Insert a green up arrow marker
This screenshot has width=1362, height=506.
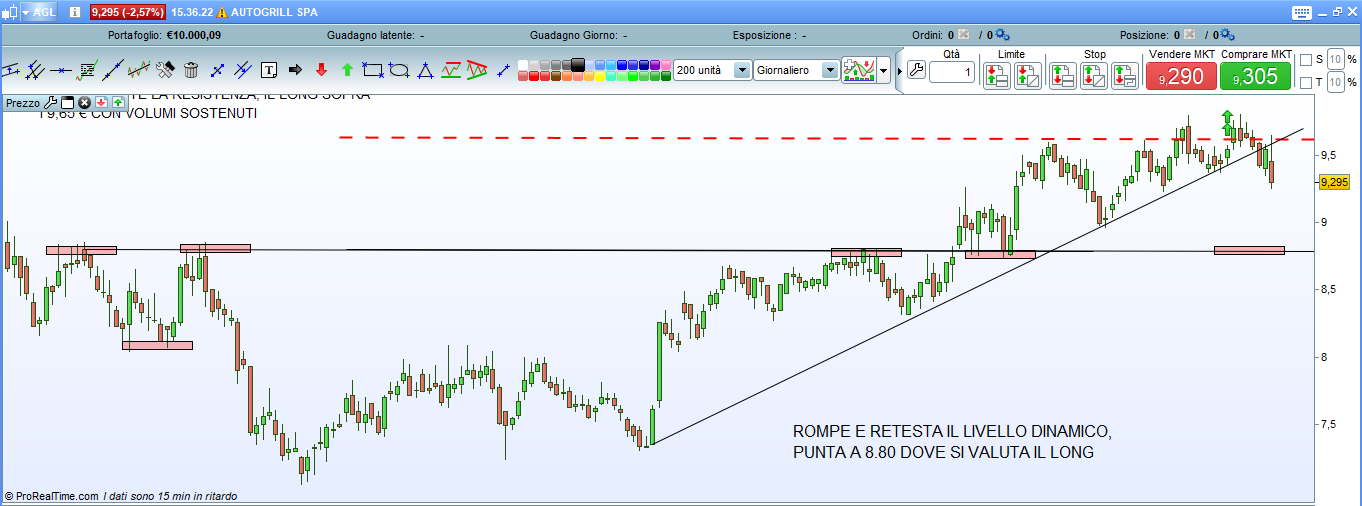347,70
